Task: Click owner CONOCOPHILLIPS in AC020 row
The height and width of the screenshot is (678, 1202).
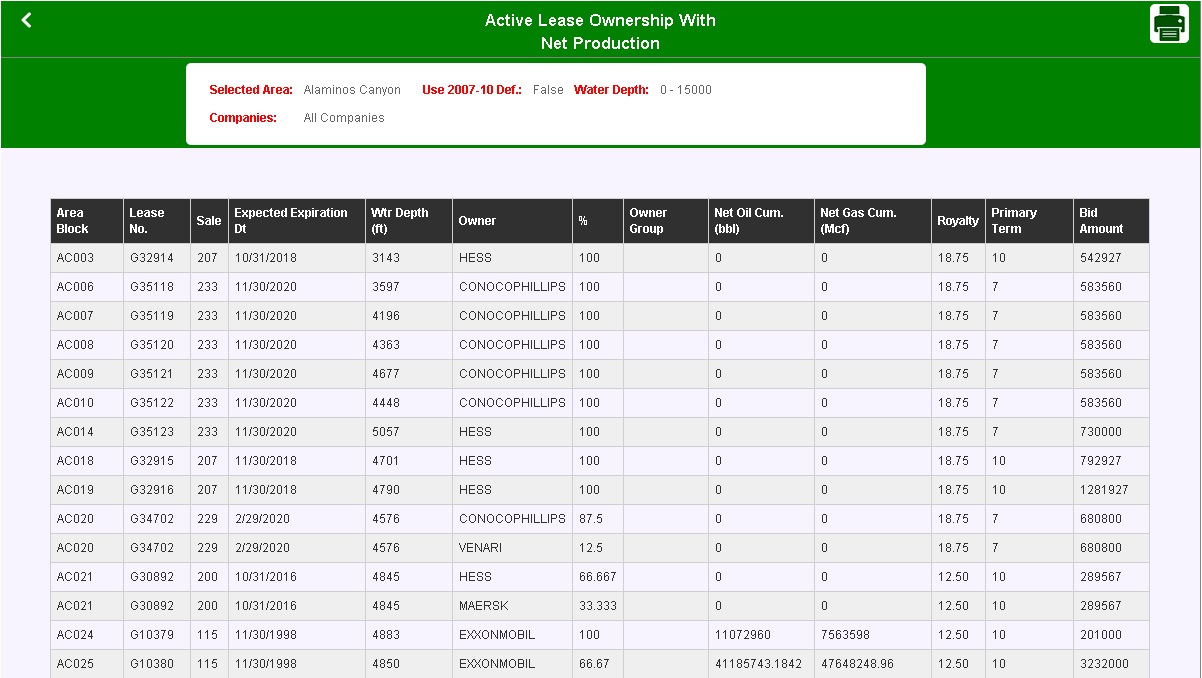Action: coord(512,519)
